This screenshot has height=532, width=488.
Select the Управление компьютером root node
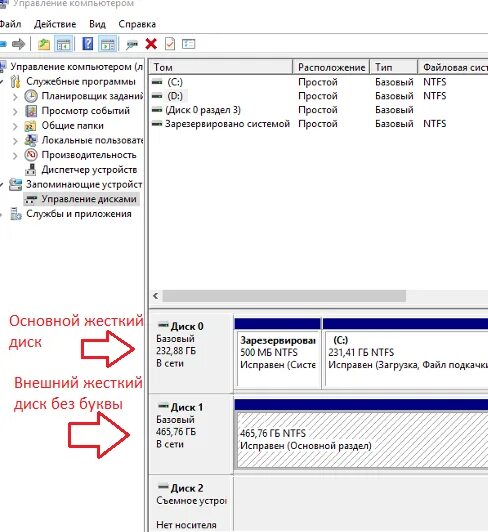tap(76, 67)
